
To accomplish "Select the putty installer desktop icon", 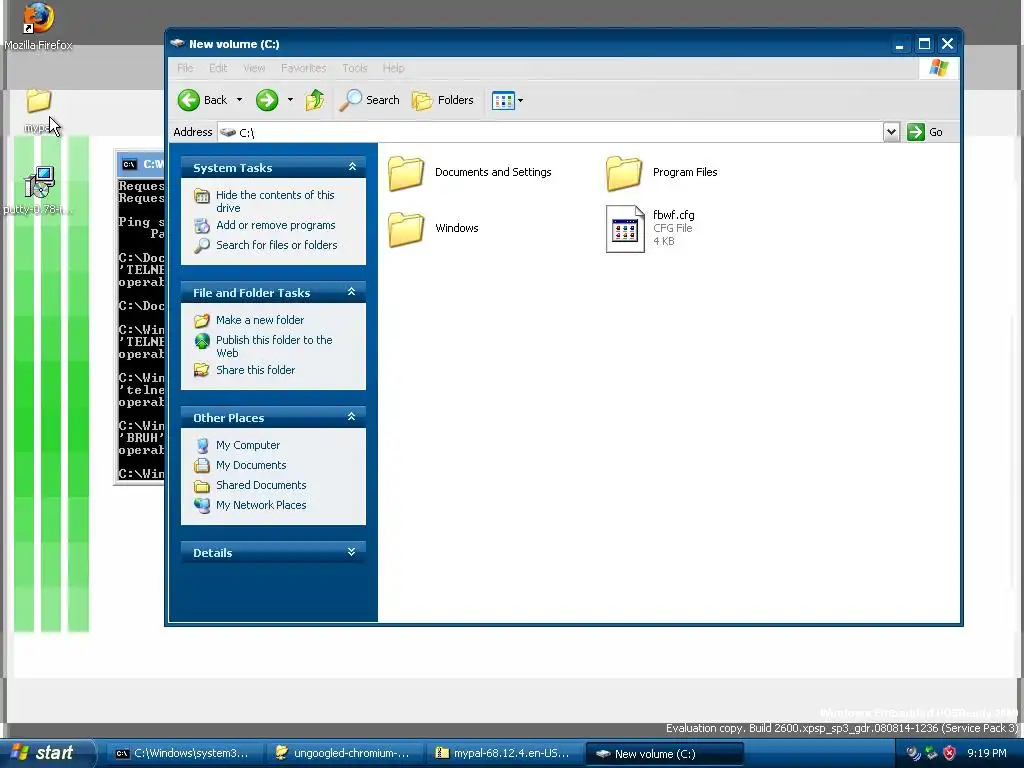I will [38, 190].
